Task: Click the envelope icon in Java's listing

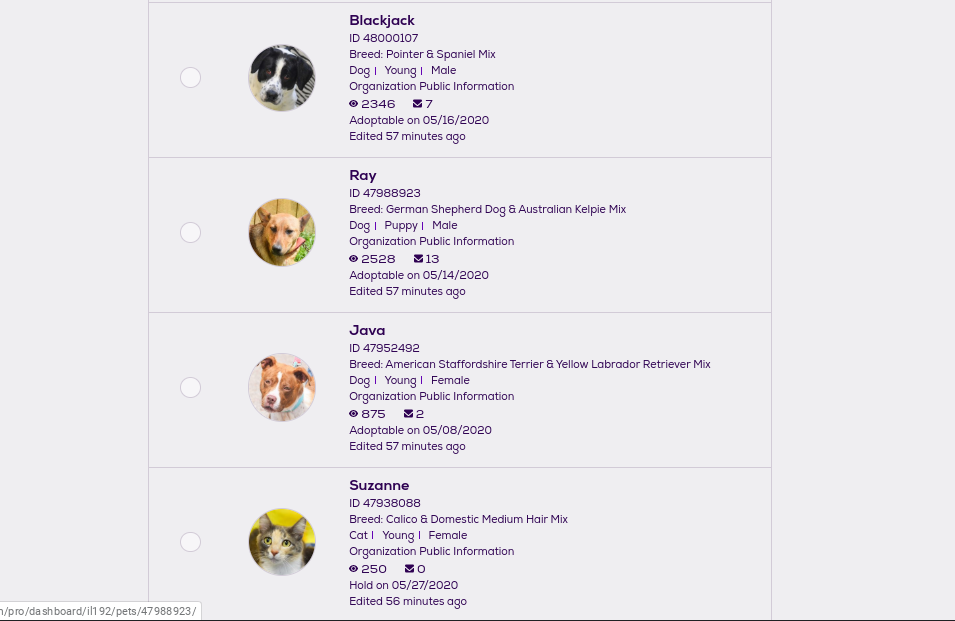Action: click(x=408, y=414)
